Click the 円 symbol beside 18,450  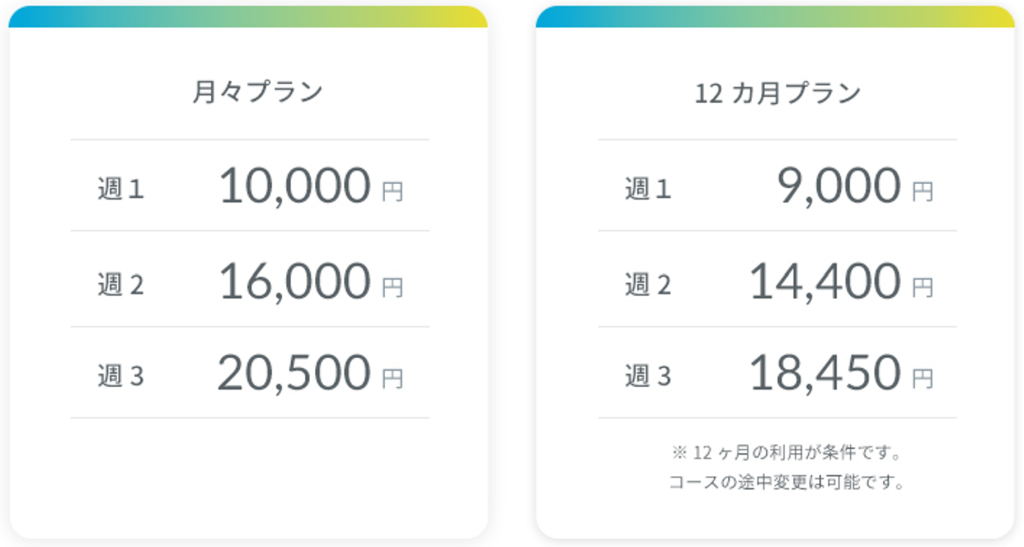coord(923,379)
